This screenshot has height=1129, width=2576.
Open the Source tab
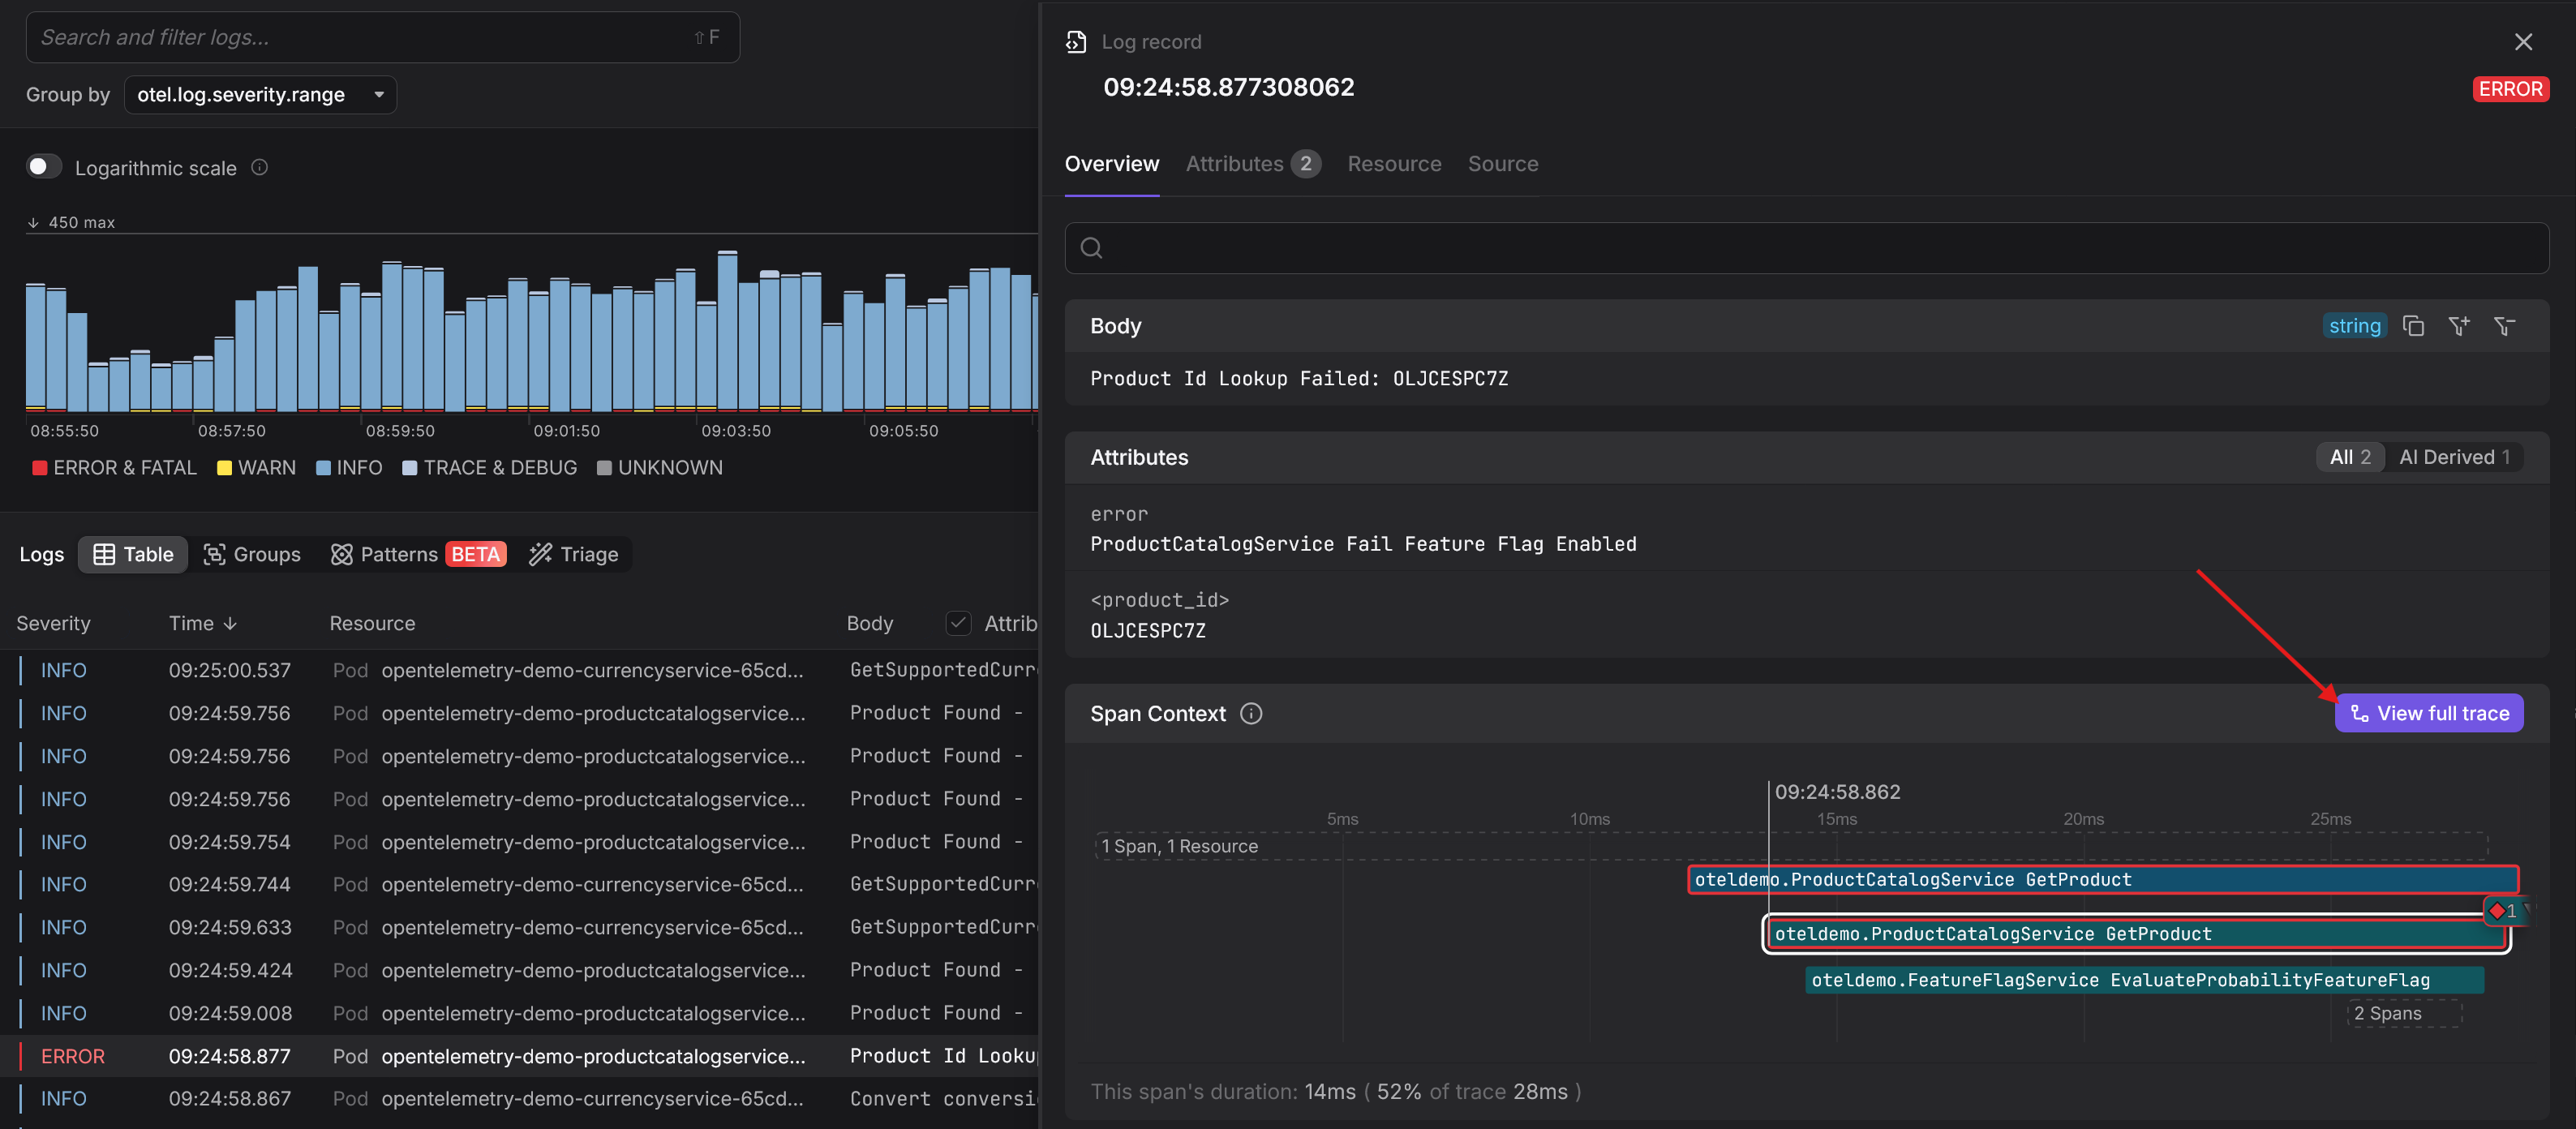click(1502, 164)
